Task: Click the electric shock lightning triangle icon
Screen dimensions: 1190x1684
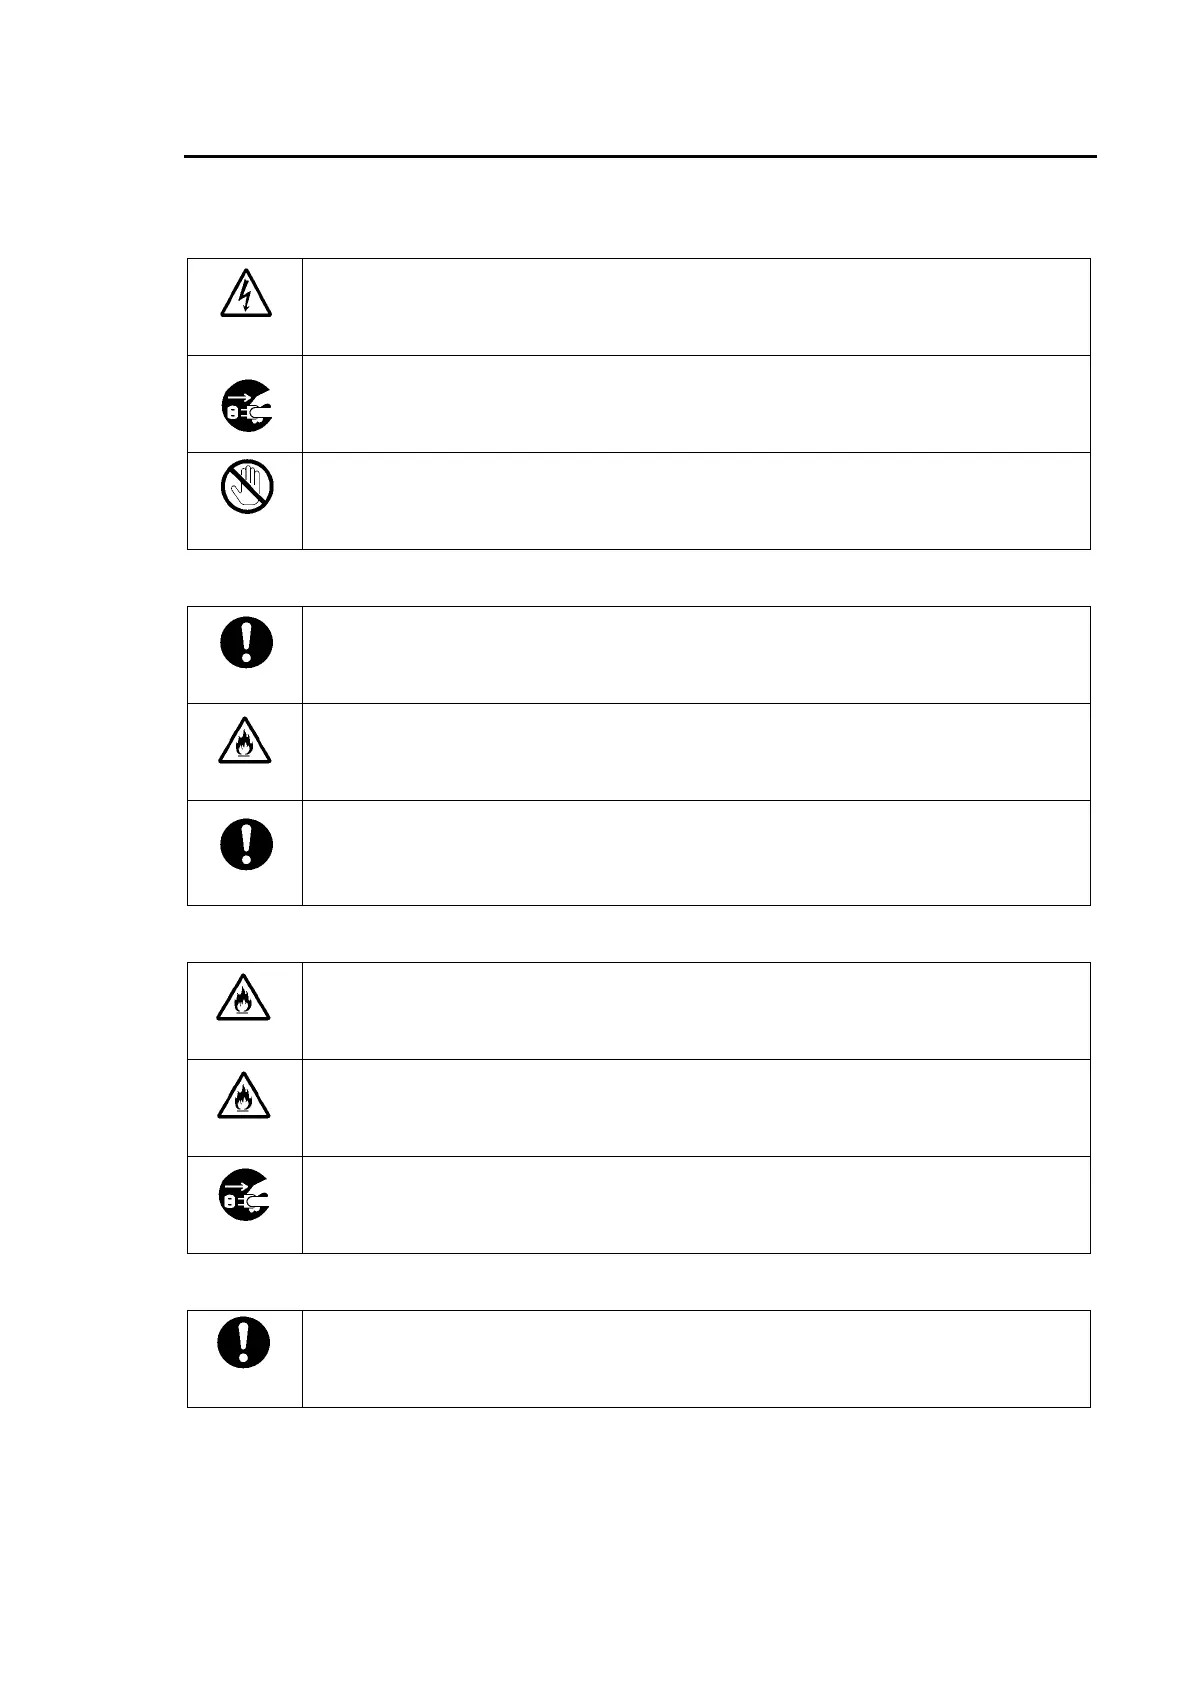Action: tap(246, 292)
